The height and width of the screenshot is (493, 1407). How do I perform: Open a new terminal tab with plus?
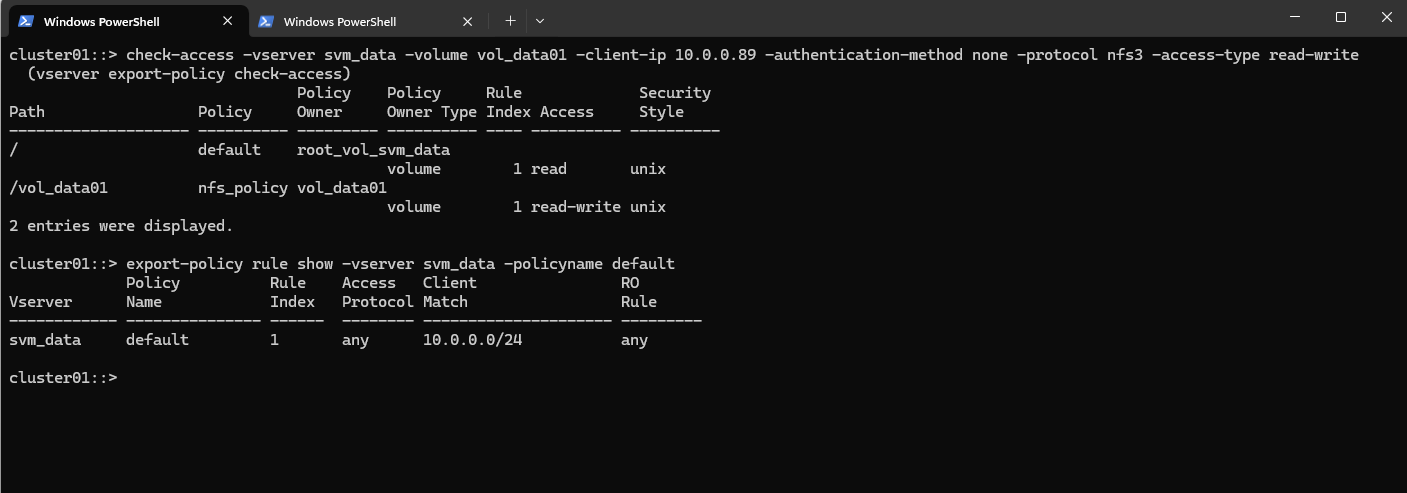tap(510, 21)
